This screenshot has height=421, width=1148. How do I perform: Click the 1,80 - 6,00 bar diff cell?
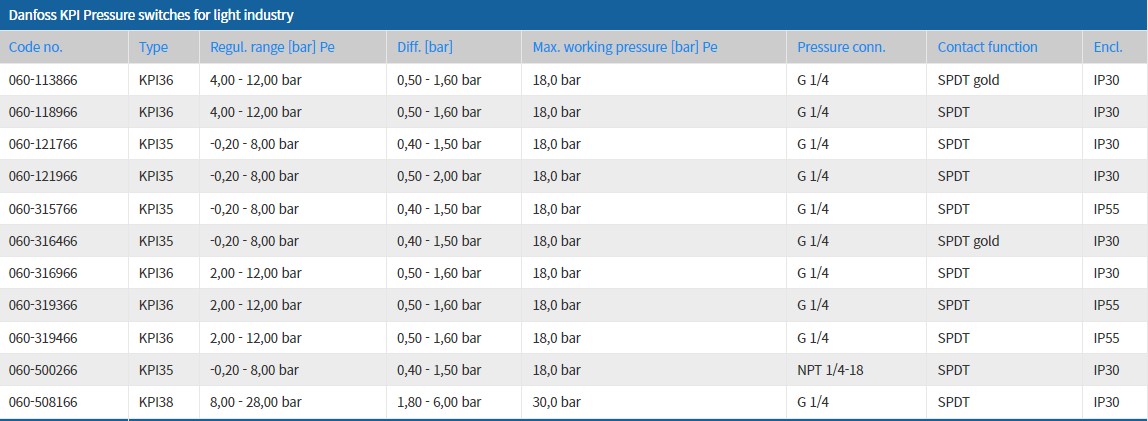(x=439, y=402)
